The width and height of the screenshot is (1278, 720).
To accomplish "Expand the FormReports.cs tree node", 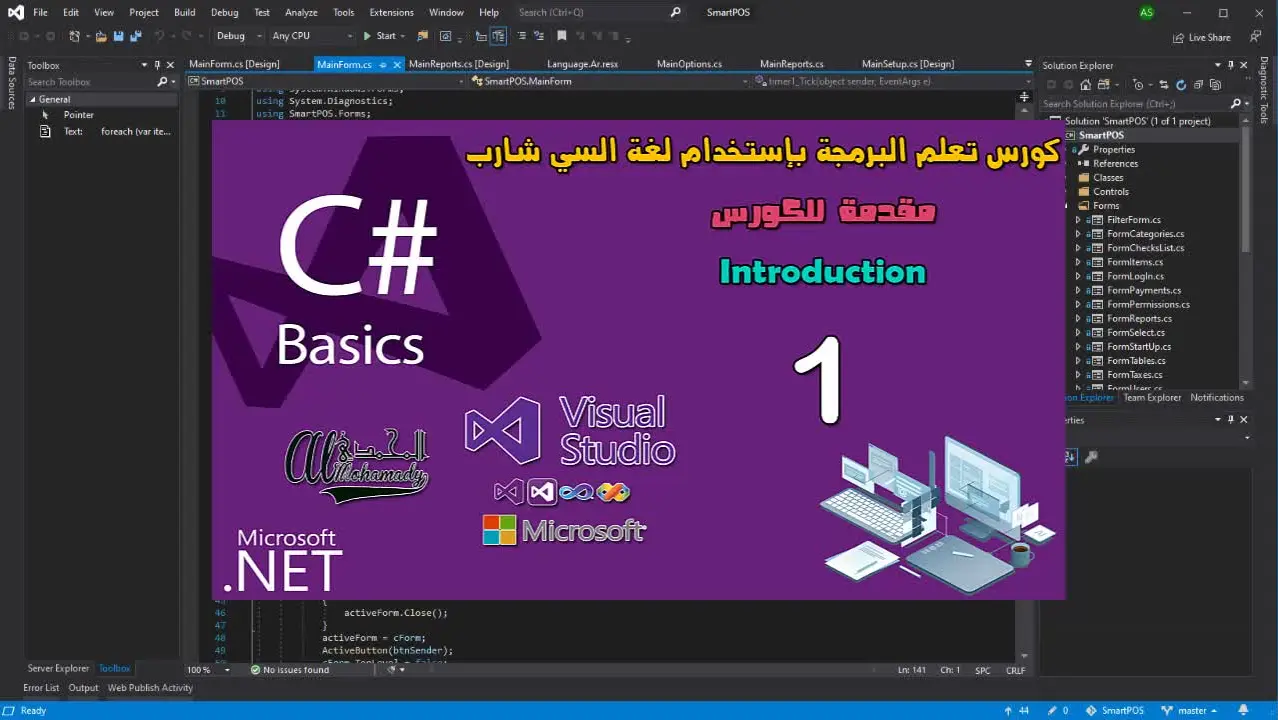I will pyautogui.click(x=1078, y=318).
